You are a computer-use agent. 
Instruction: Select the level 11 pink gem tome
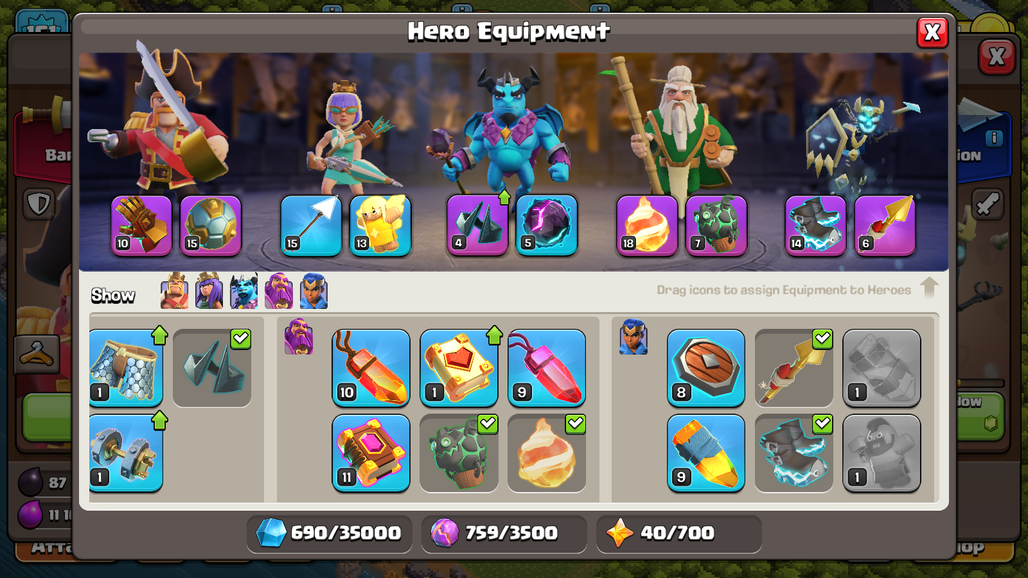371,453
